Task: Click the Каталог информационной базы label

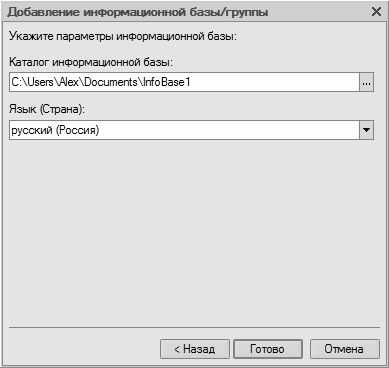Action: 91,62
